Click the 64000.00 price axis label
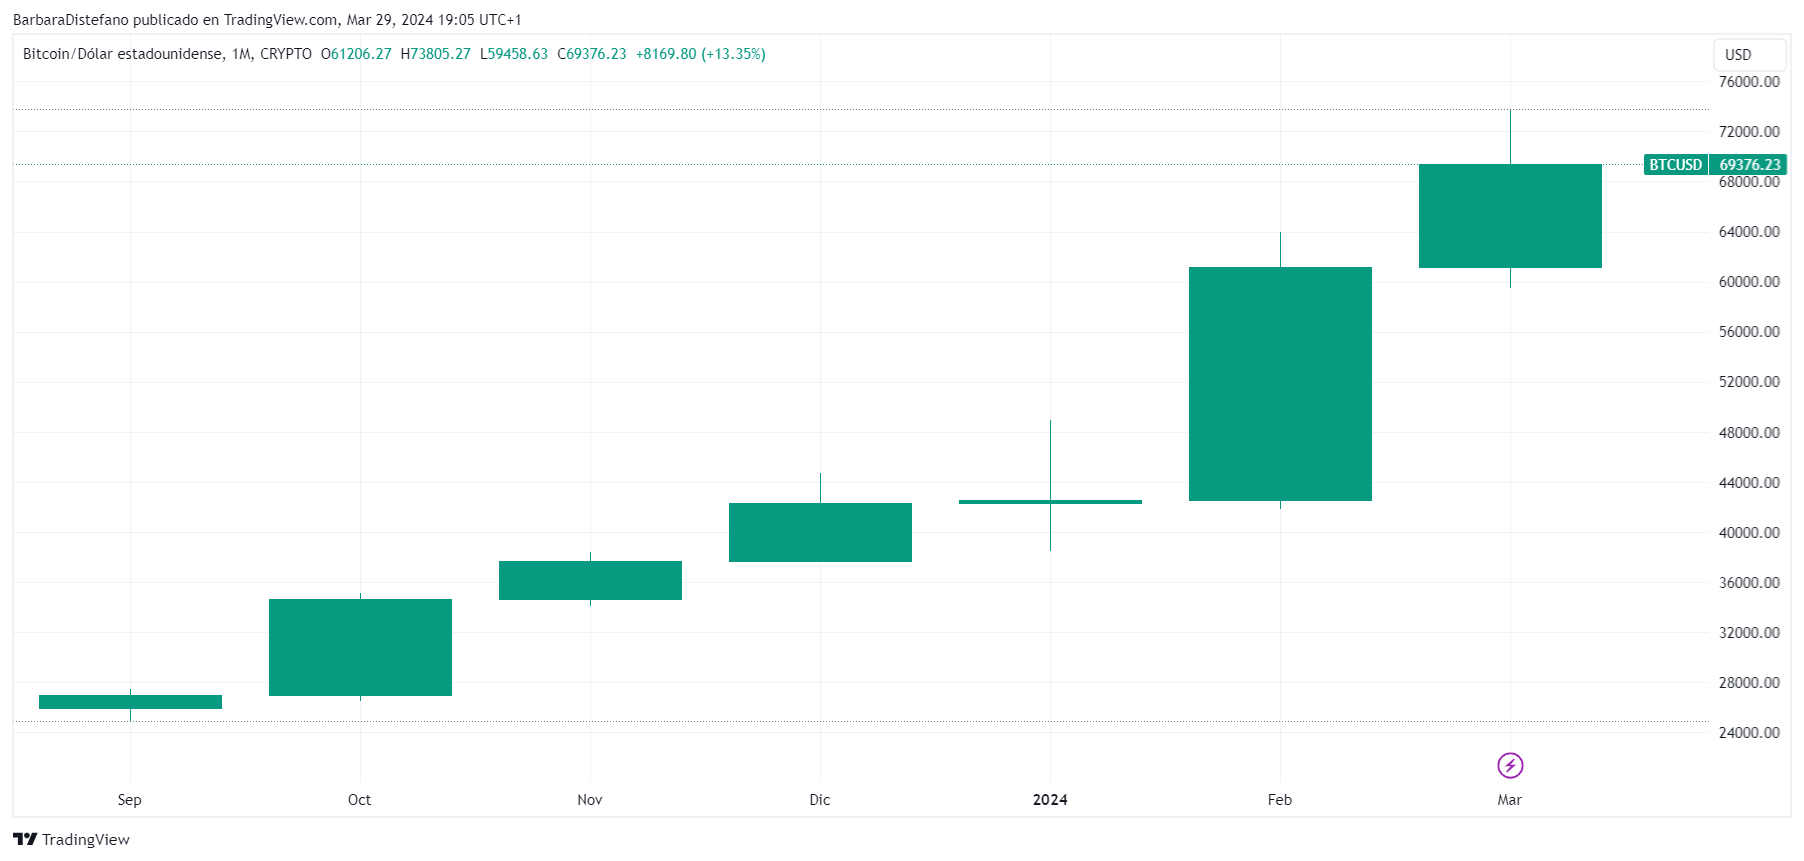Viewport: 1804px width, 861px height. [1749, 232]
